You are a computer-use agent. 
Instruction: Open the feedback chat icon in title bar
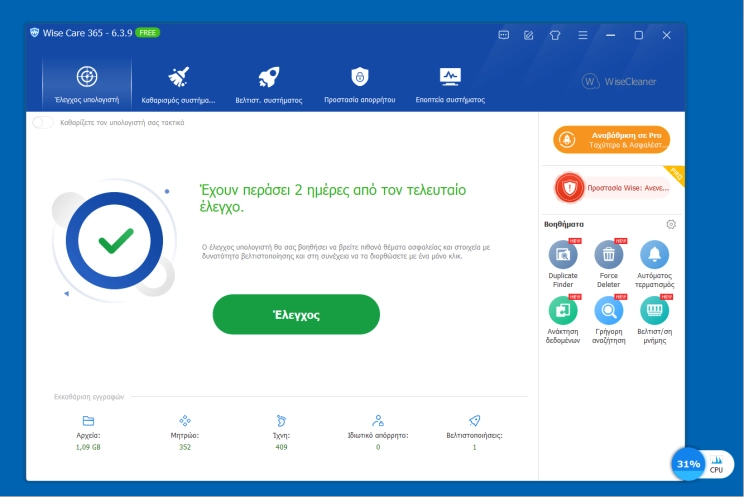click(503, 35)
